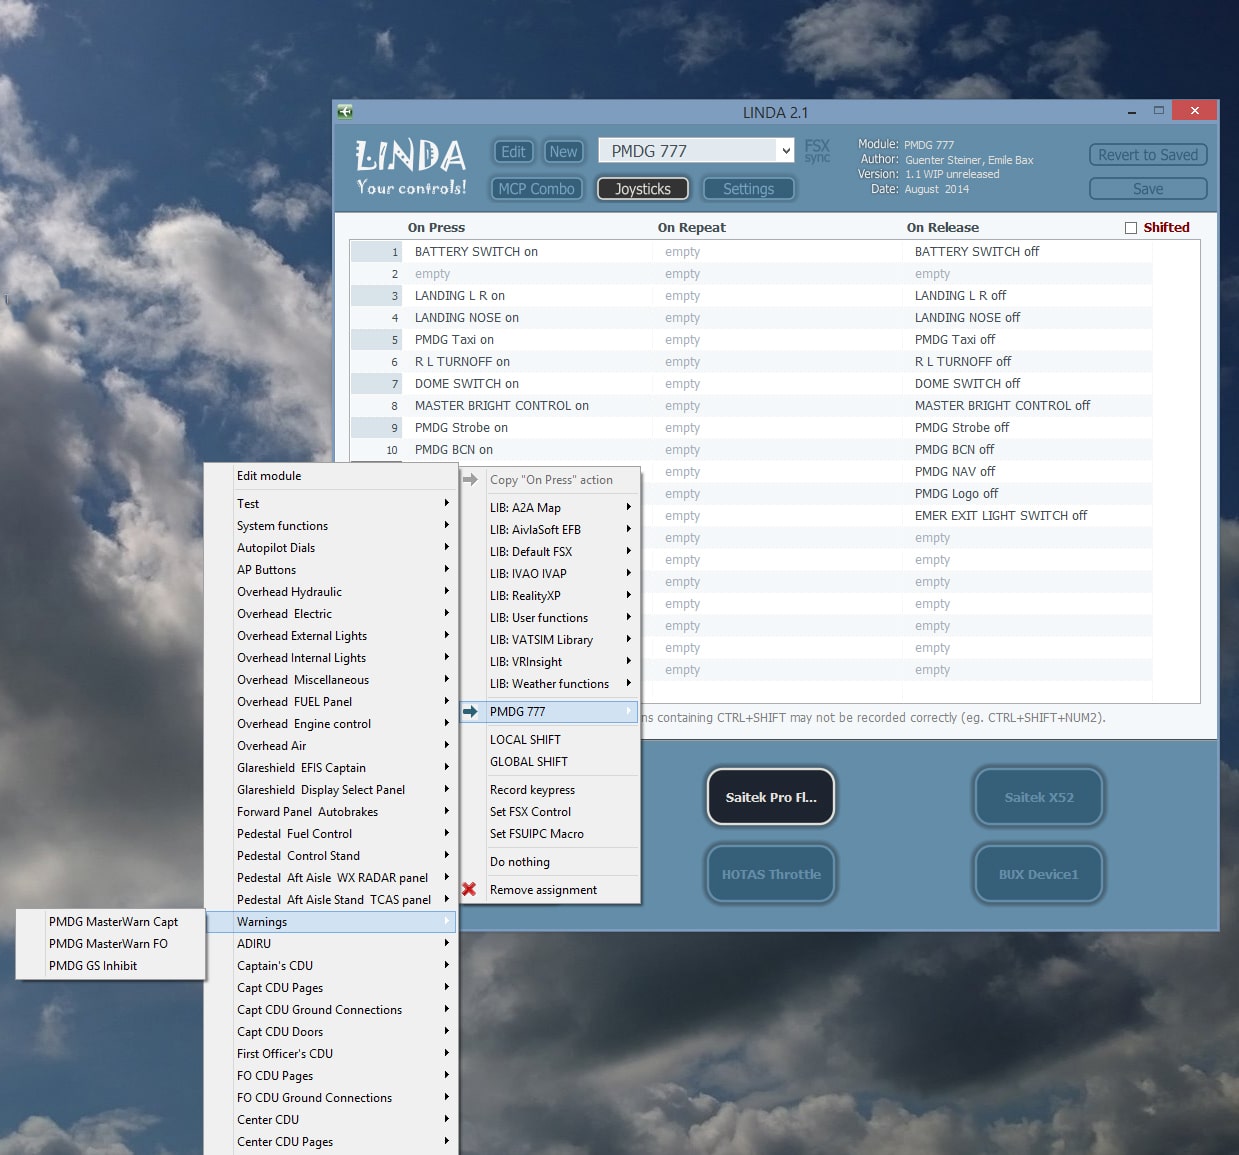Select PMDG GS Inhibit option
The image size is (1239, 1155).
point(93,966)
